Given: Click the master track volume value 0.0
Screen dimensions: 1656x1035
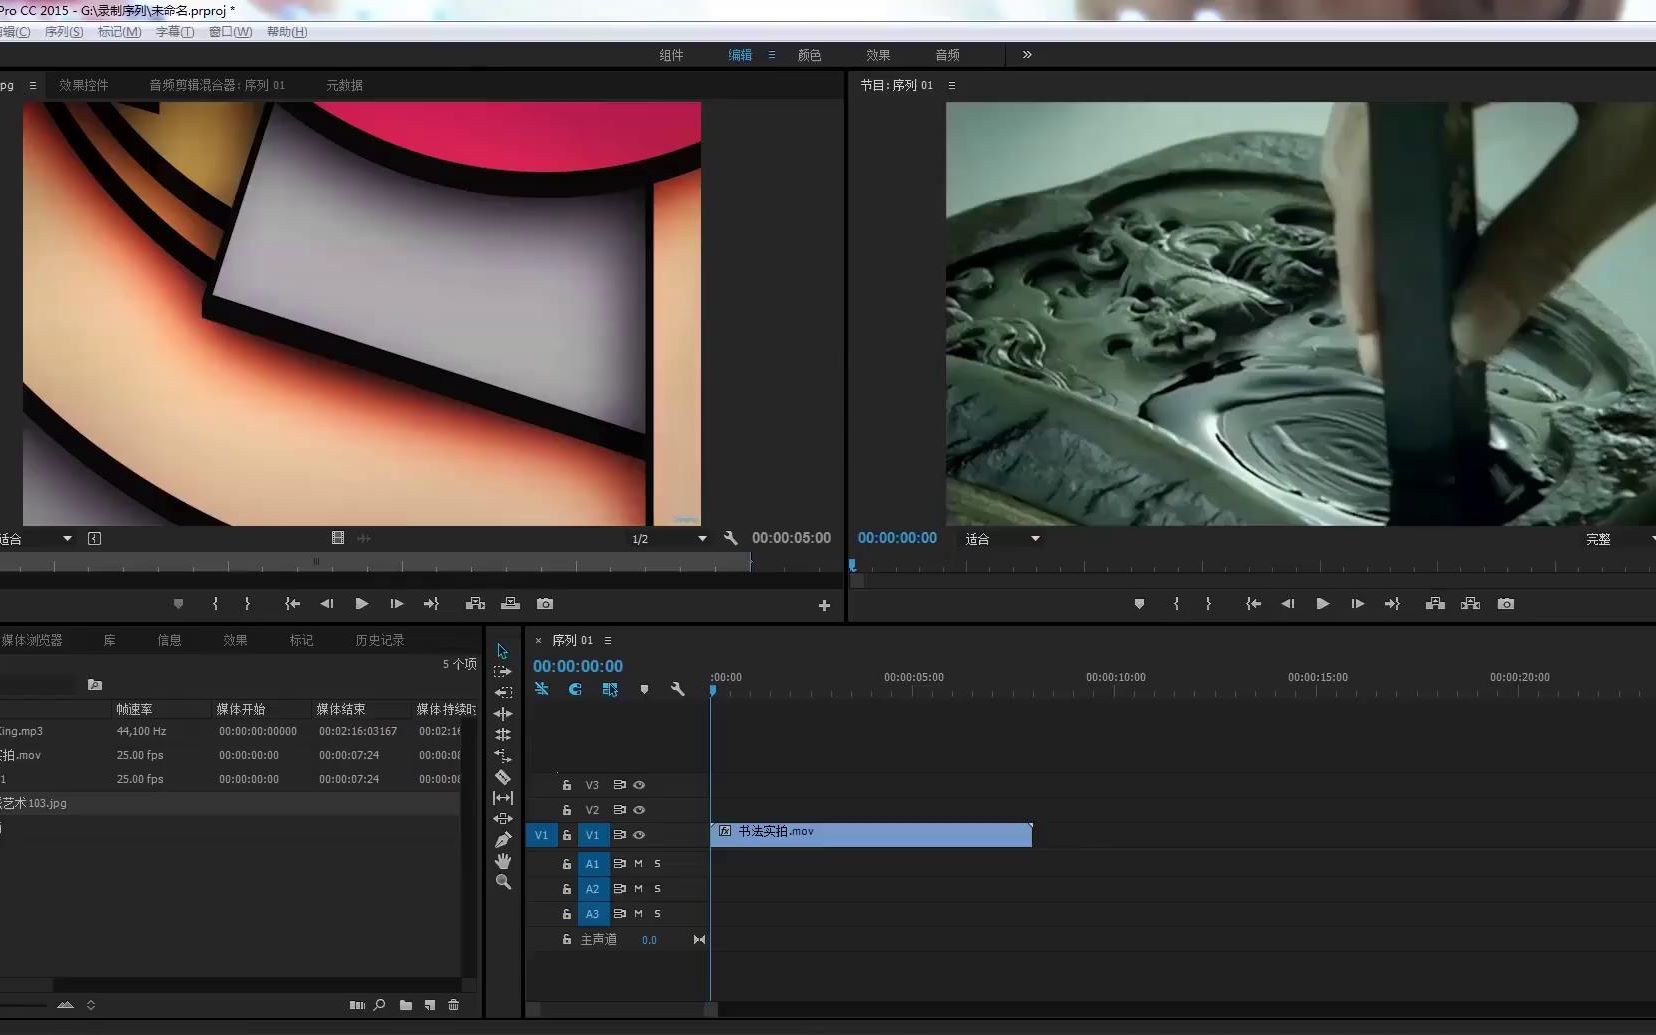Looking at the screenshot, I should click(x=648, y=938).
